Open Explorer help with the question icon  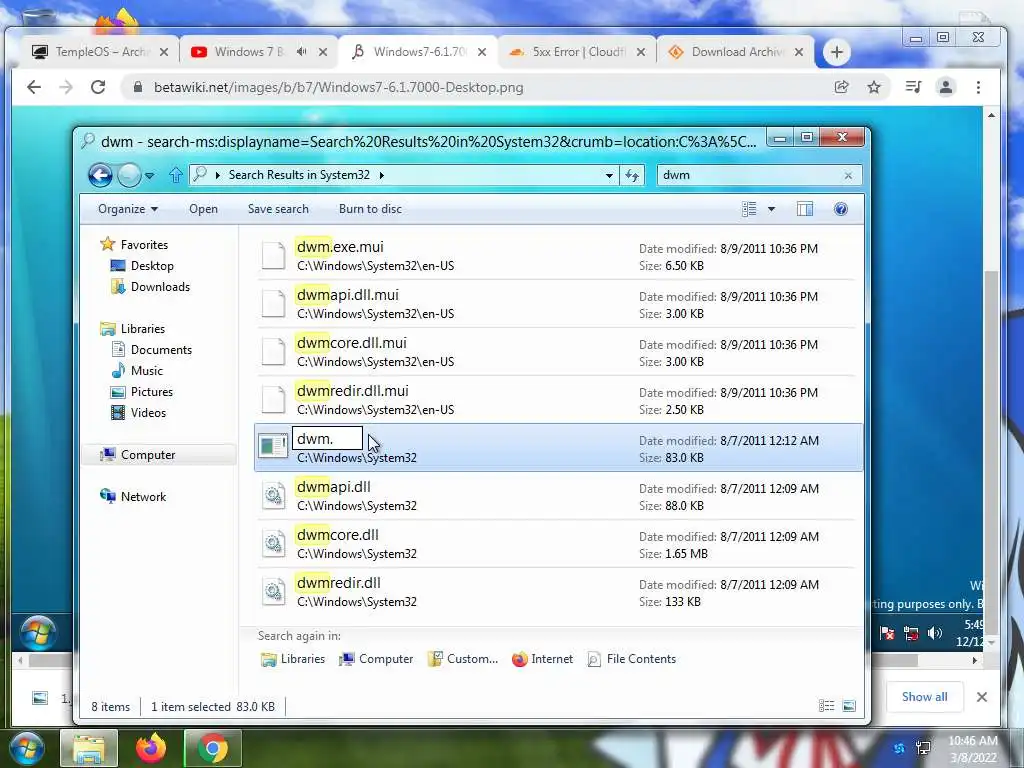coord(840,209)
